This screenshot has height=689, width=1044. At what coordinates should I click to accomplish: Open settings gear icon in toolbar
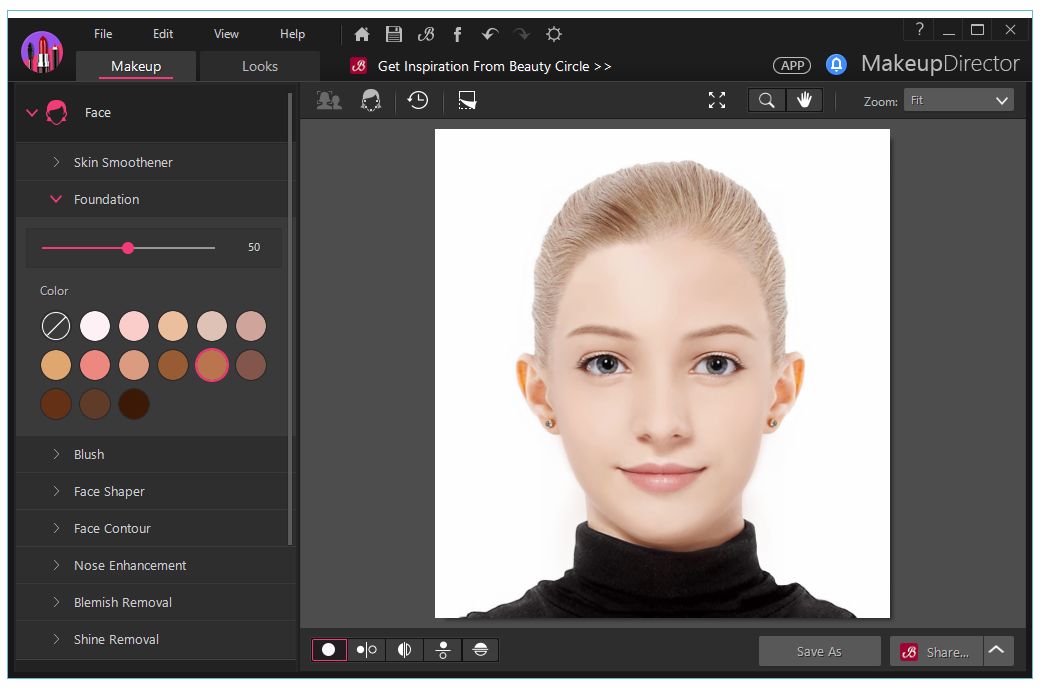(553, 34)
